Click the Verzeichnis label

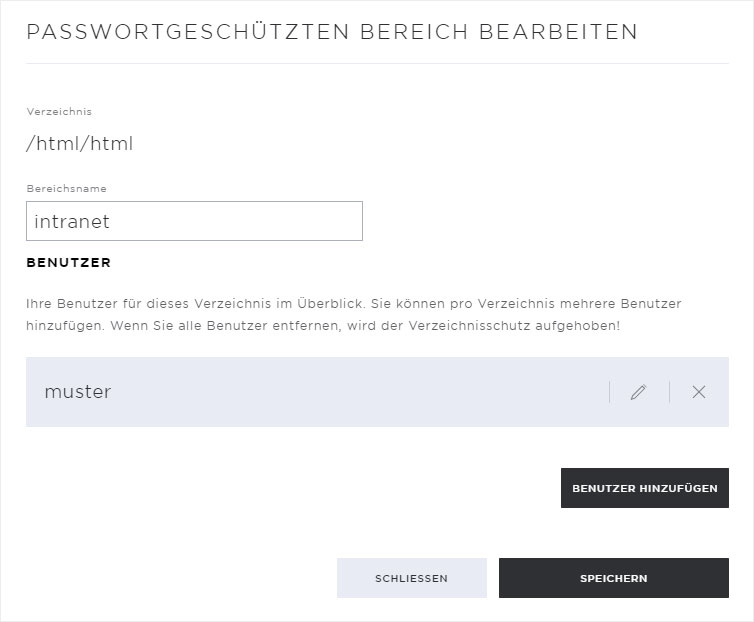(59, 112)
